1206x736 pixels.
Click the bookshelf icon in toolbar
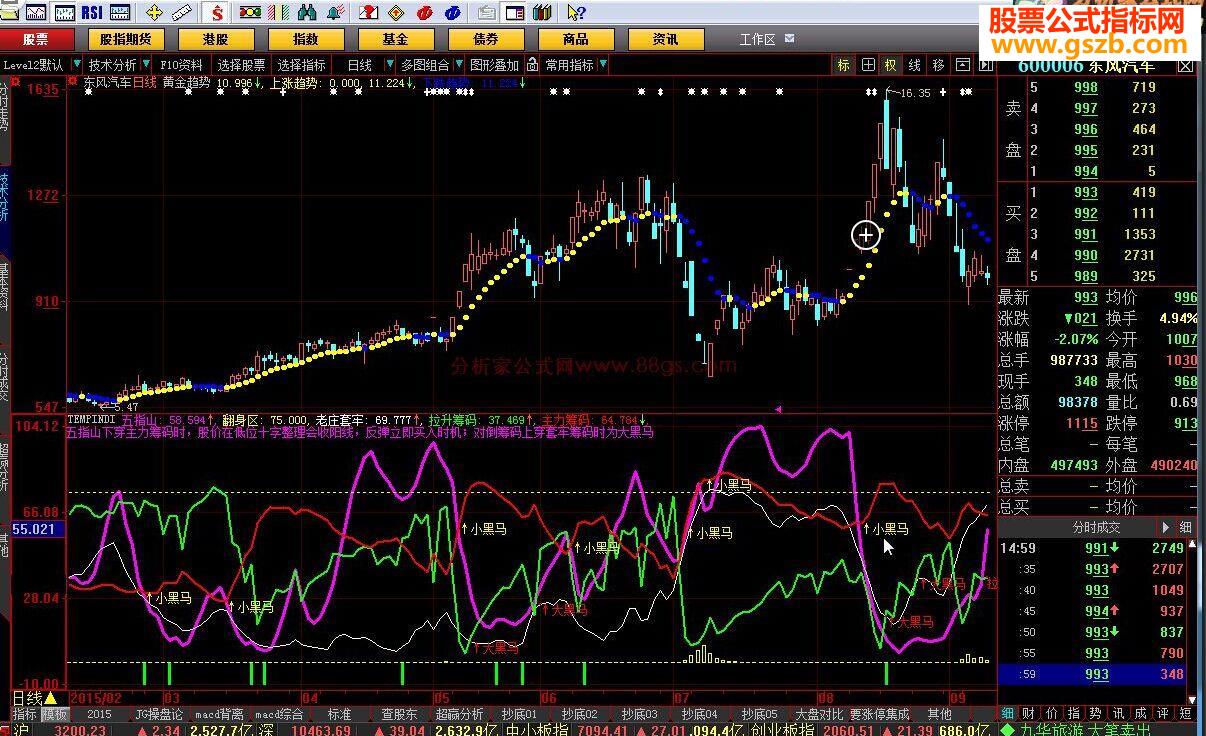[x=543, y=13]
